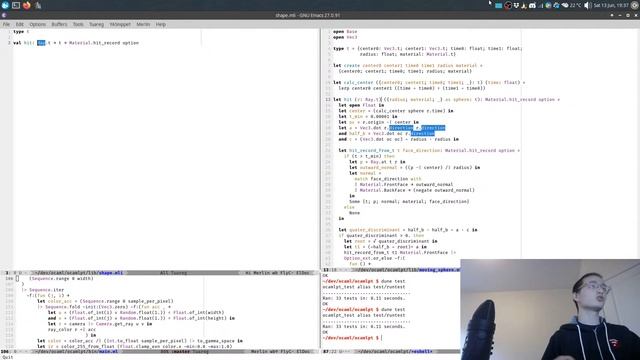The image size is (640, 360).
Task: Open the Dropbox tray icon
Action: pyautogui.click(x=516, y=6)
